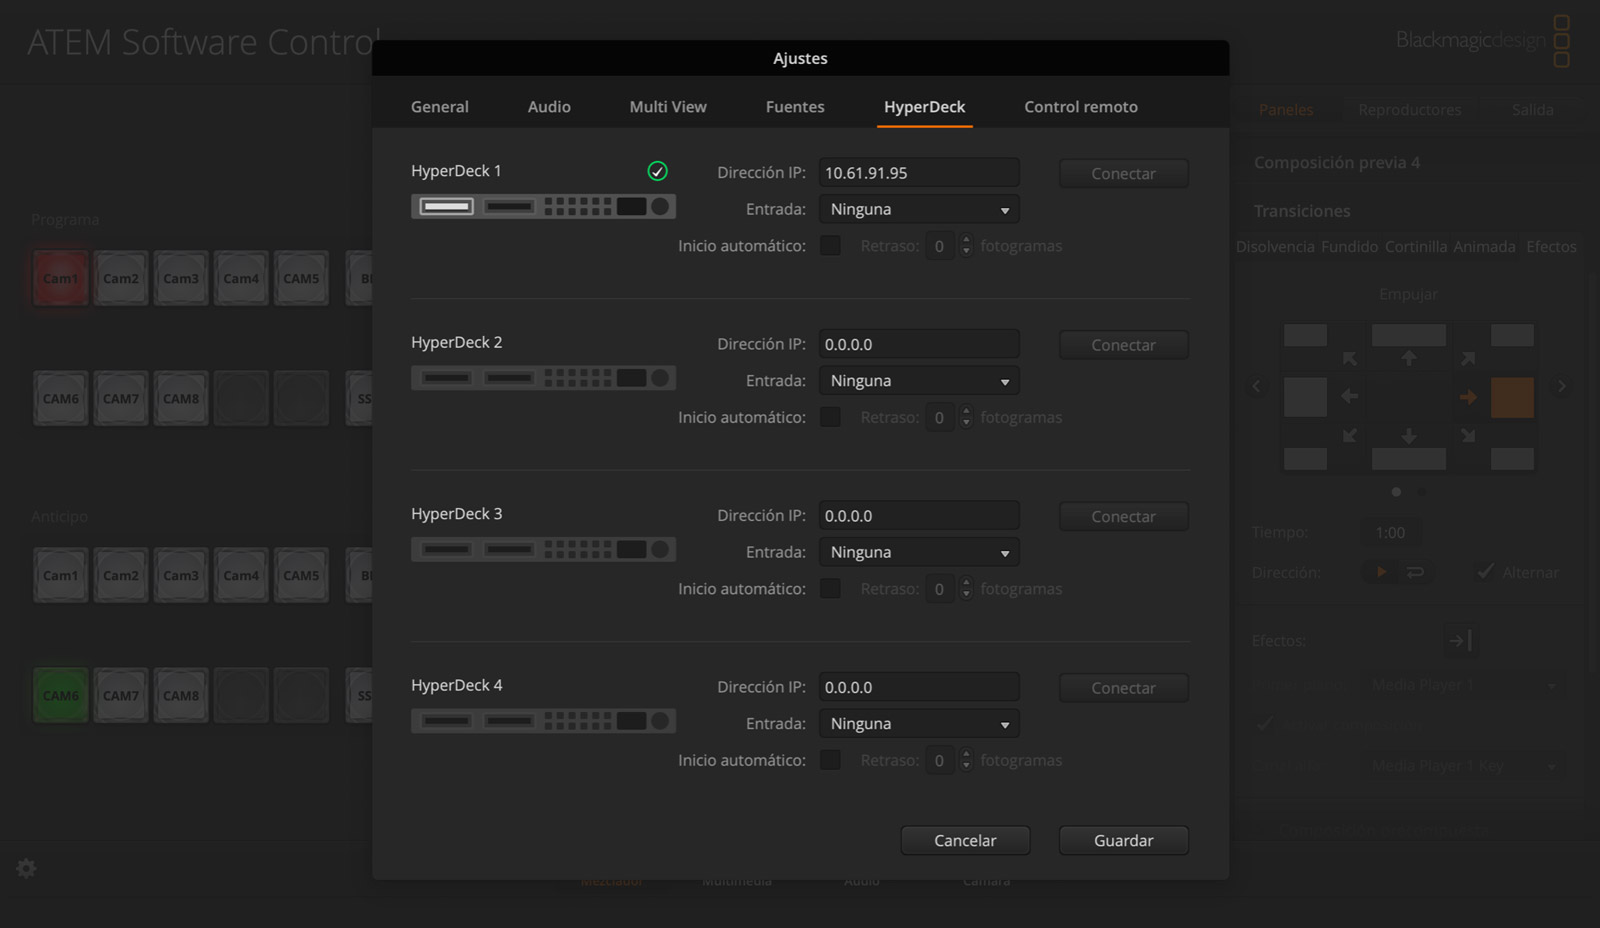The image size is (1600, 928).
Task: Click the Efectos arrow-to-bar icon
Action: point(1459,640)
